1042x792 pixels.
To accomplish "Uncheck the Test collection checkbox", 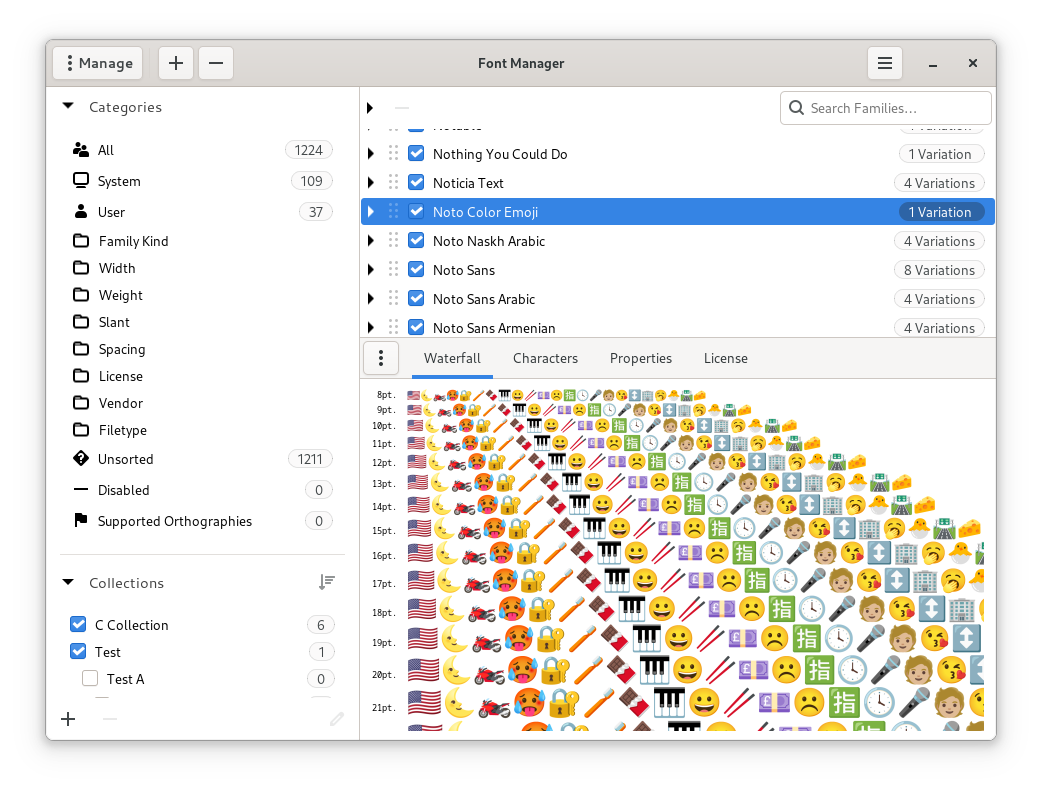I will click(78, 651).
